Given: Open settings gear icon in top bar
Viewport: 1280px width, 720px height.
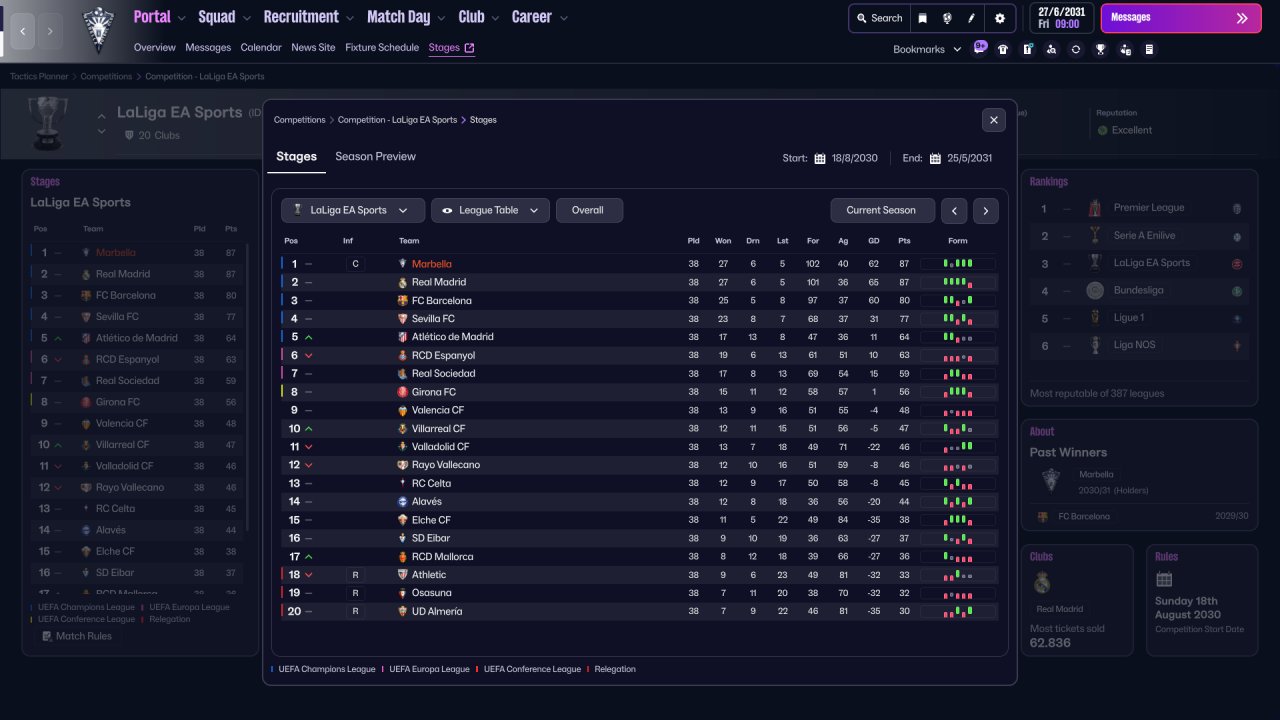Looking at the screenshot, I should 999,18.
